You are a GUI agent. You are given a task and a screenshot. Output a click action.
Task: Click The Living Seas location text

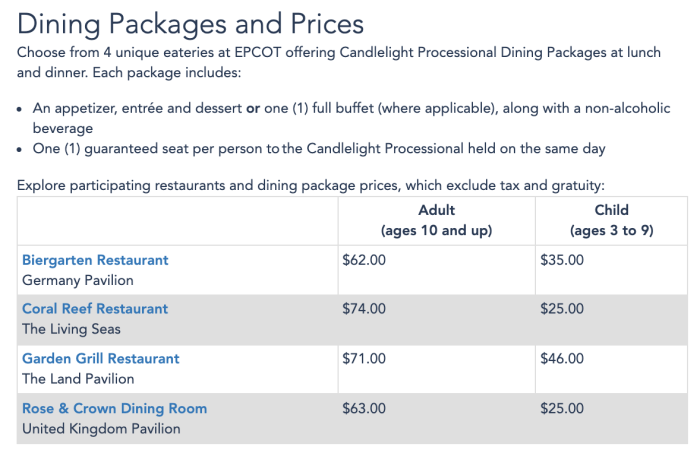pyautogui.click(x=71, y=329)
